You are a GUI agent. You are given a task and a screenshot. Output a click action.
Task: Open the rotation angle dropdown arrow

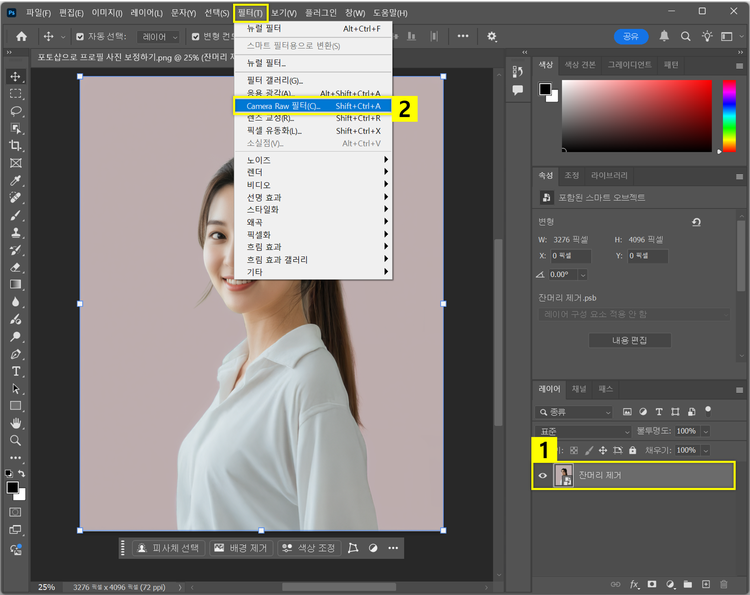pos(583,275)
